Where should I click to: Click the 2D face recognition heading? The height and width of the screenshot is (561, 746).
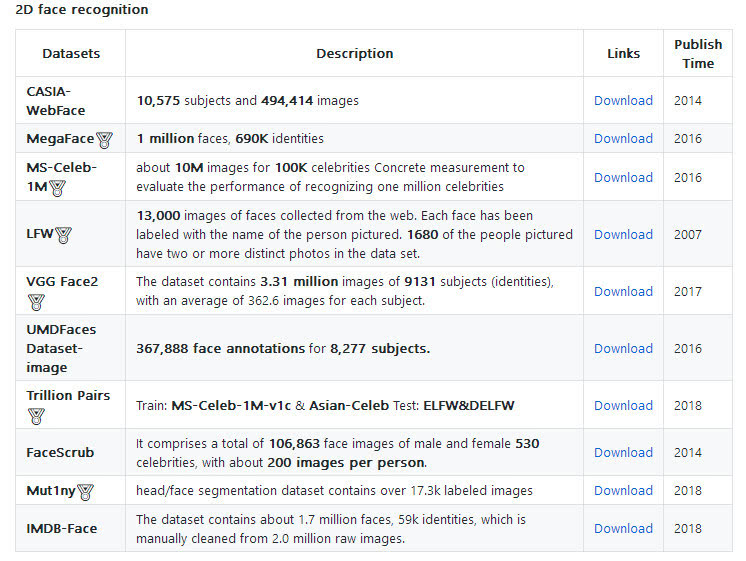pyautogui.click(x=82, y=10)
